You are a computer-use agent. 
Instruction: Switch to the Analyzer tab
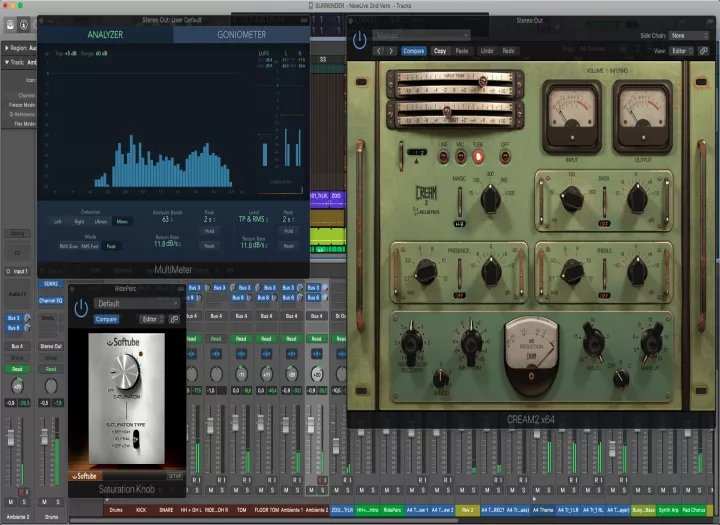pyautogui.click(x=104, y=34)
